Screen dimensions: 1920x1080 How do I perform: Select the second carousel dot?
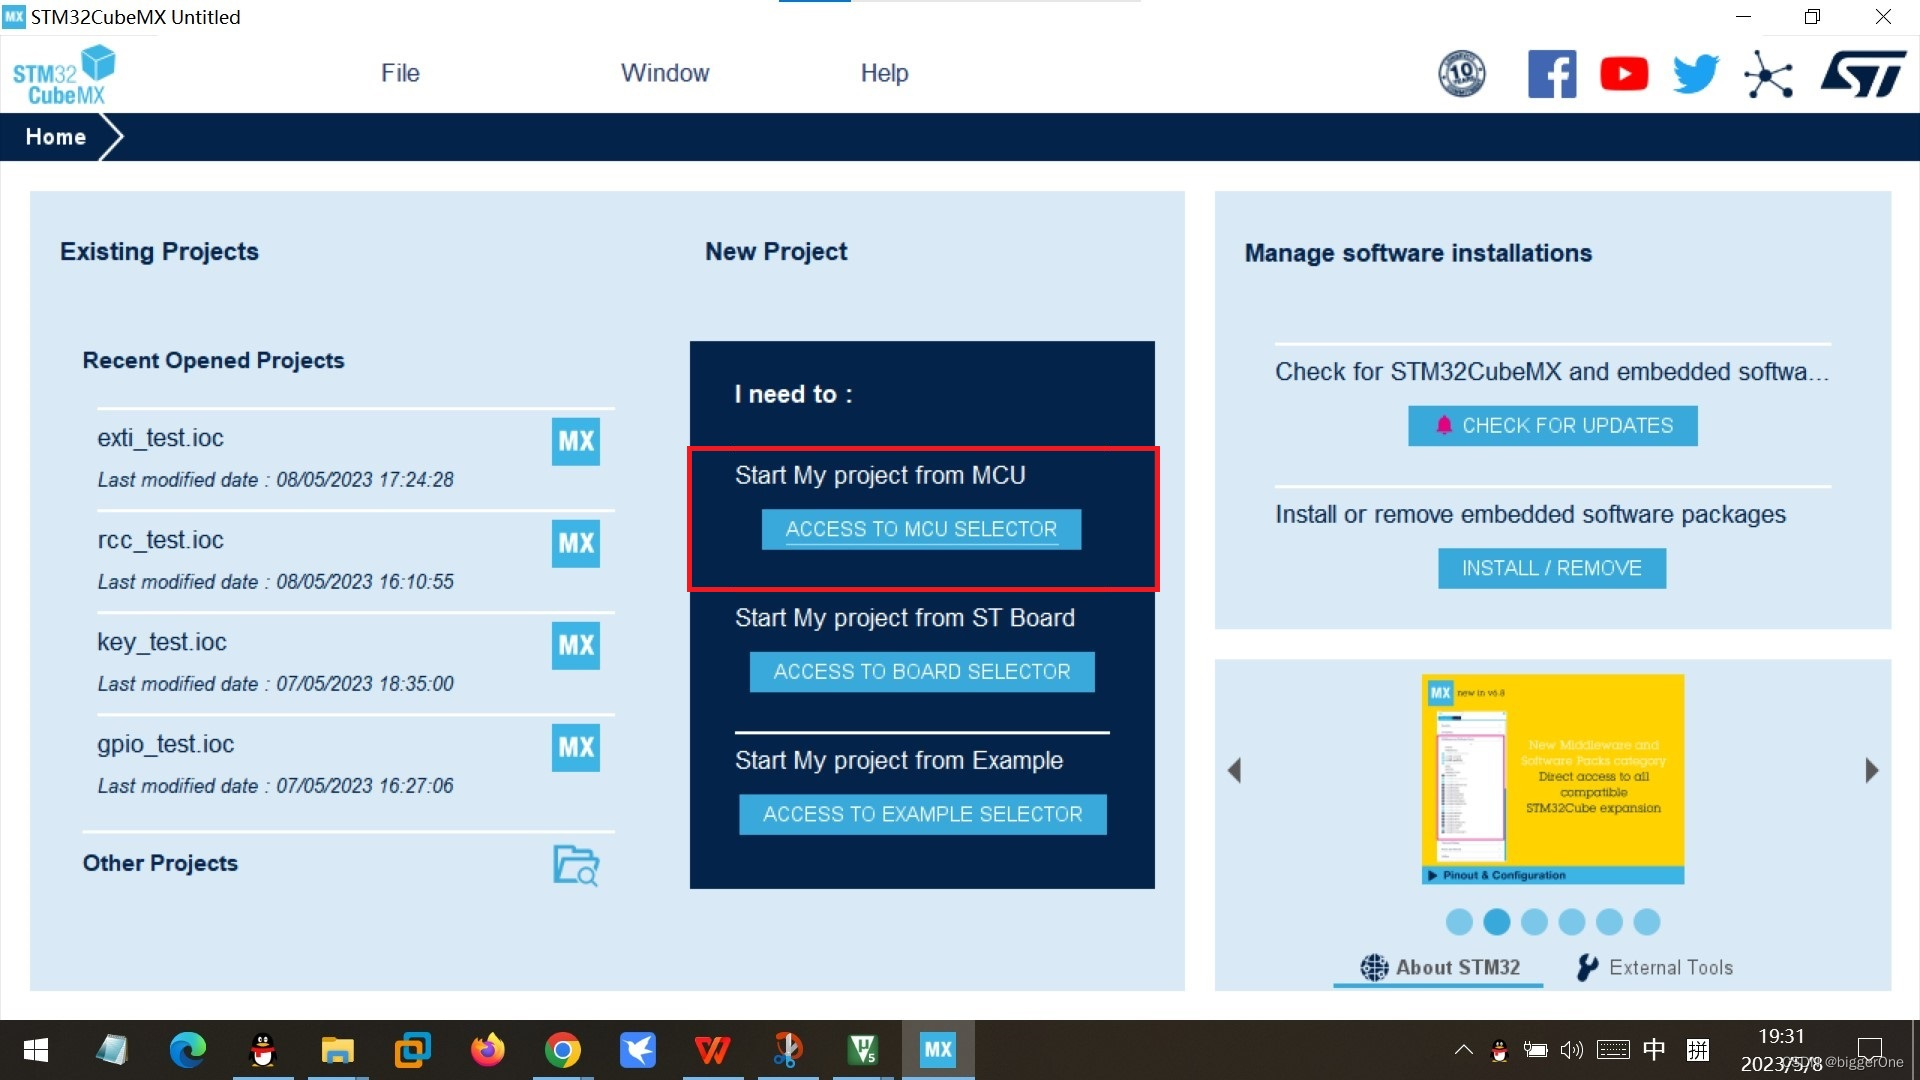pos(1497,922)
